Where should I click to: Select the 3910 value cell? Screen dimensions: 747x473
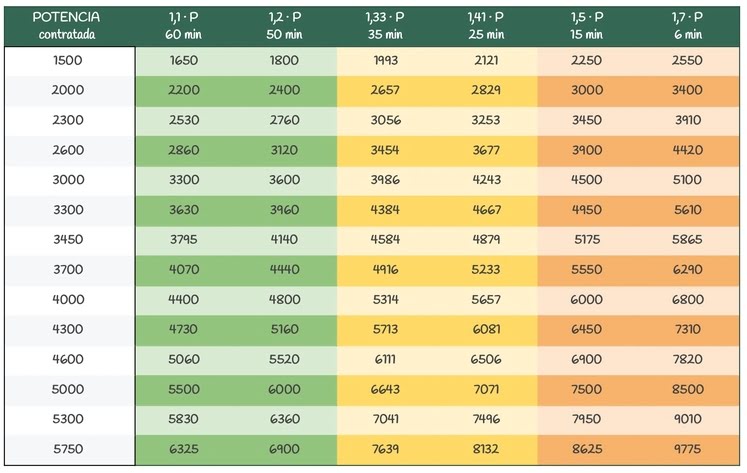pyautogui.click(x=687, y=120)
